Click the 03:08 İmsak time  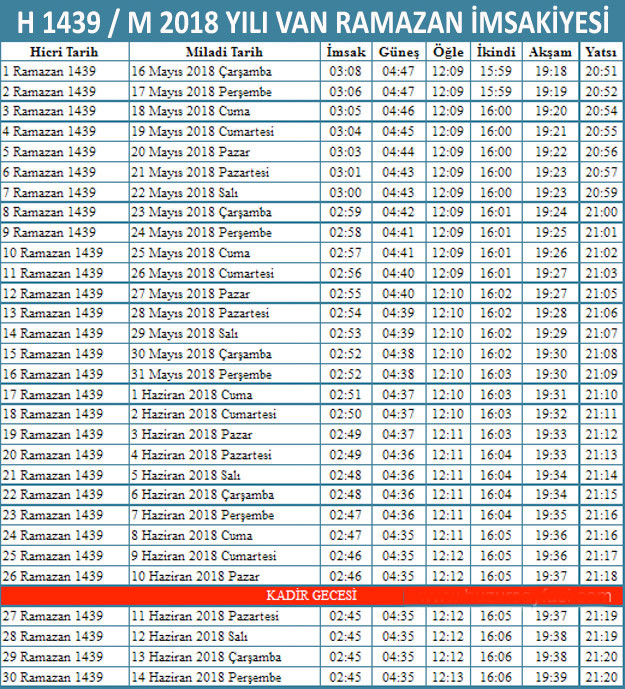[347, 71]
